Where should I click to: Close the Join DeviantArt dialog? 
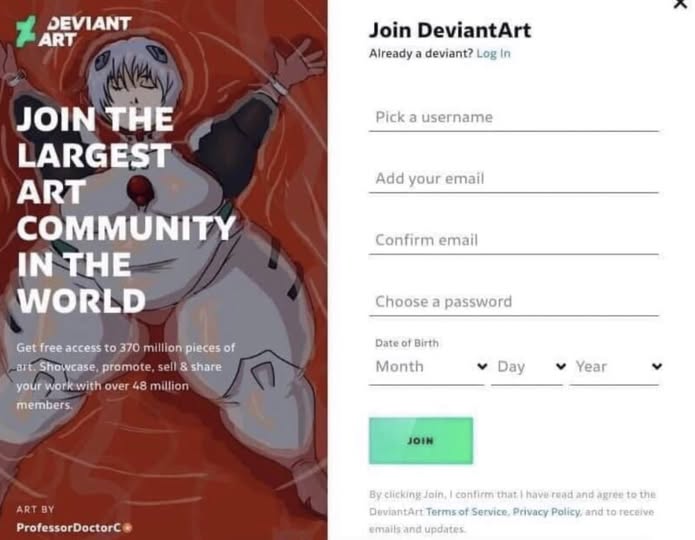tap(680, 4)
